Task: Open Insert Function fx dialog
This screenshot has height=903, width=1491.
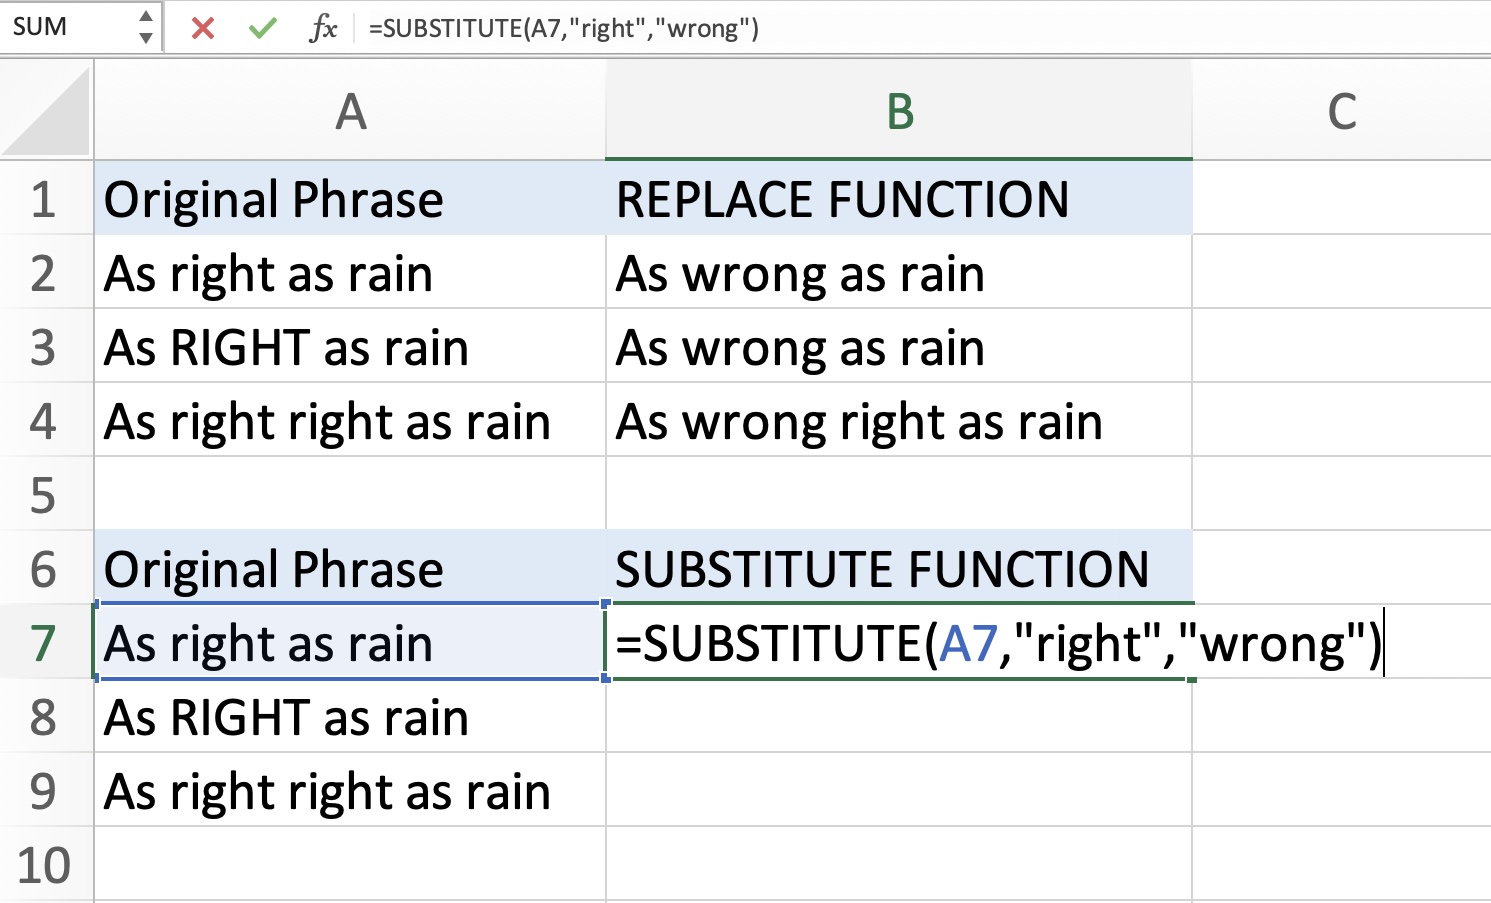Action: [x=323, y=27]
